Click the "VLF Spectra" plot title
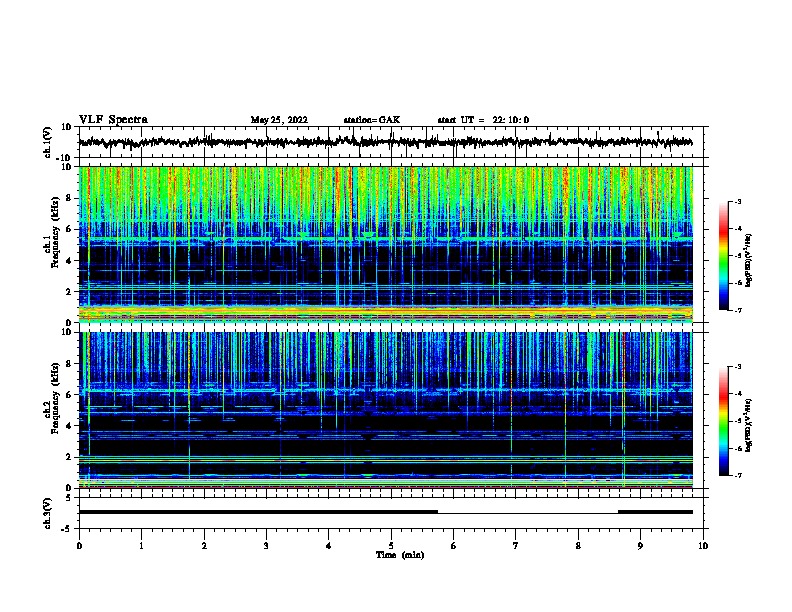792x612 pixels. [113, 120]
